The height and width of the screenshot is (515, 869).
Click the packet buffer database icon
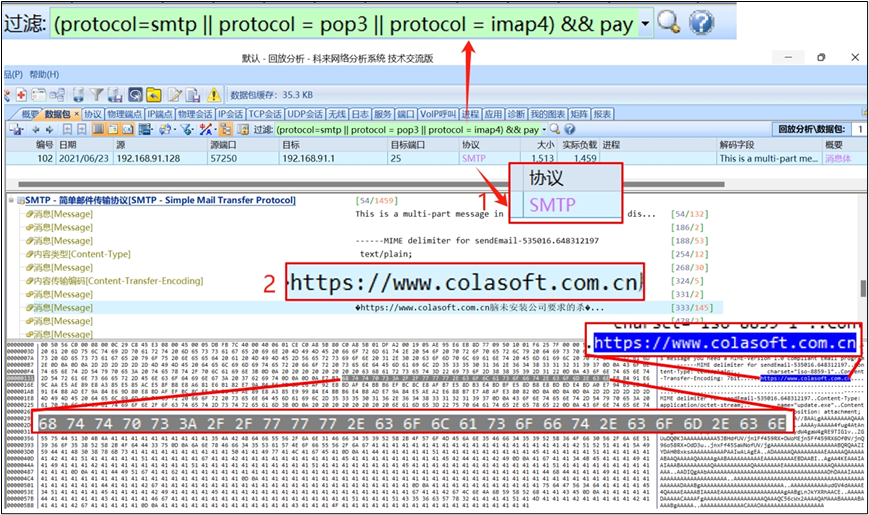tap(79, 95)
